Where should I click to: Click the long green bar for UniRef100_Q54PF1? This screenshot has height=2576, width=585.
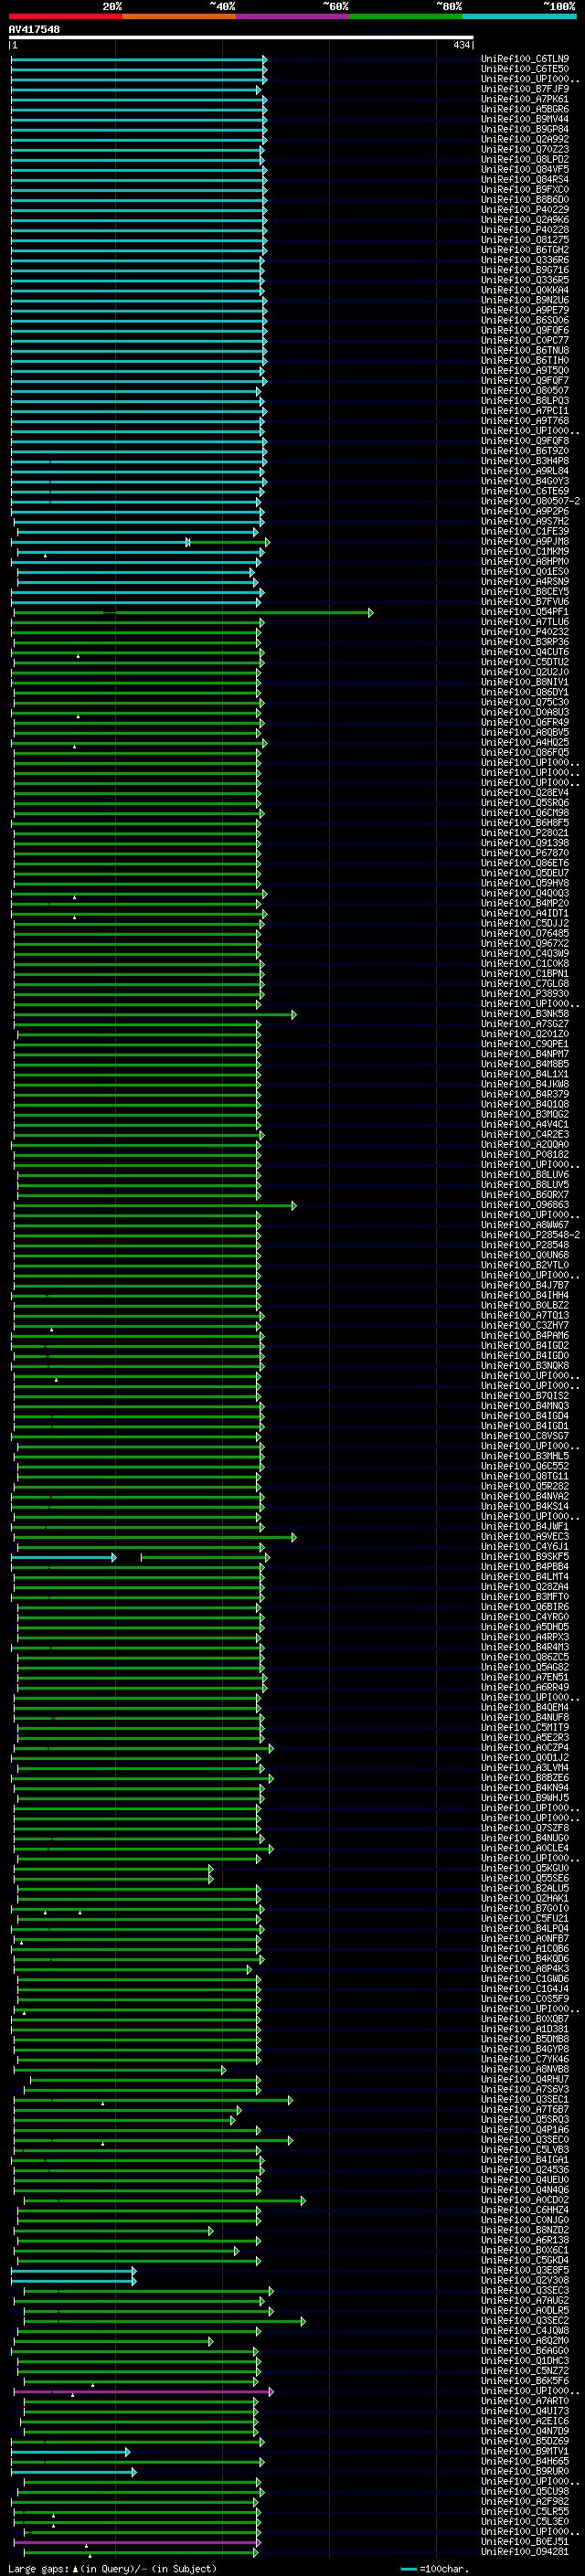click(192, 612)
